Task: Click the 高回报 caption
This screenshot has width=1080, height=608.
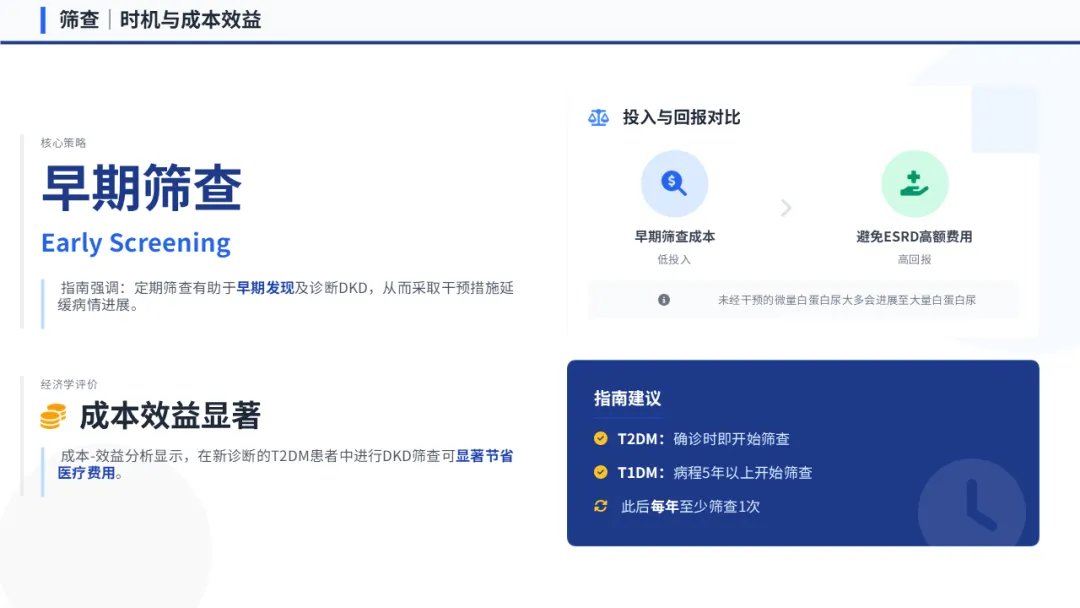Action: 914,259
